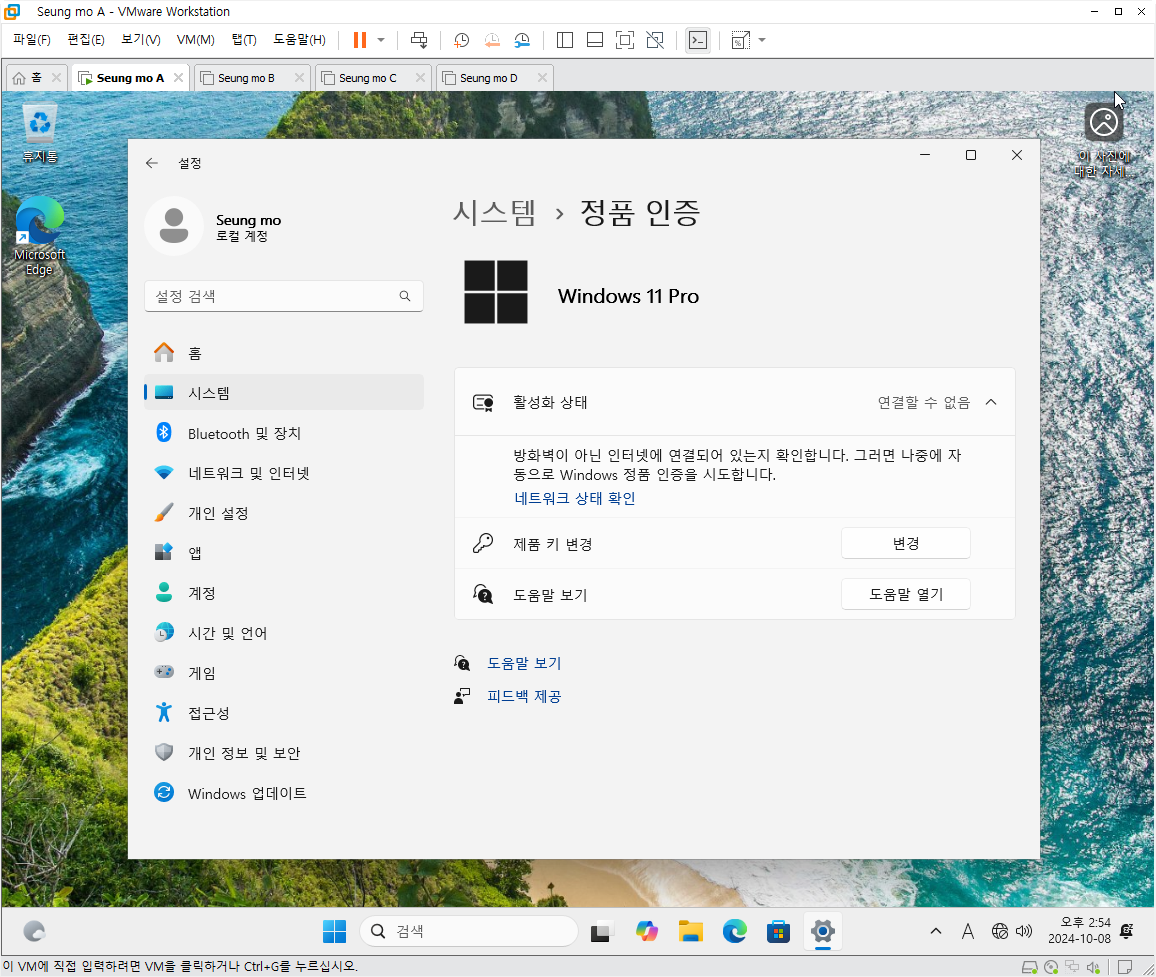Click the 네트워크 상태 확인 link
Viewport: 1156px width, 977px height.
(x=574, y=498)
